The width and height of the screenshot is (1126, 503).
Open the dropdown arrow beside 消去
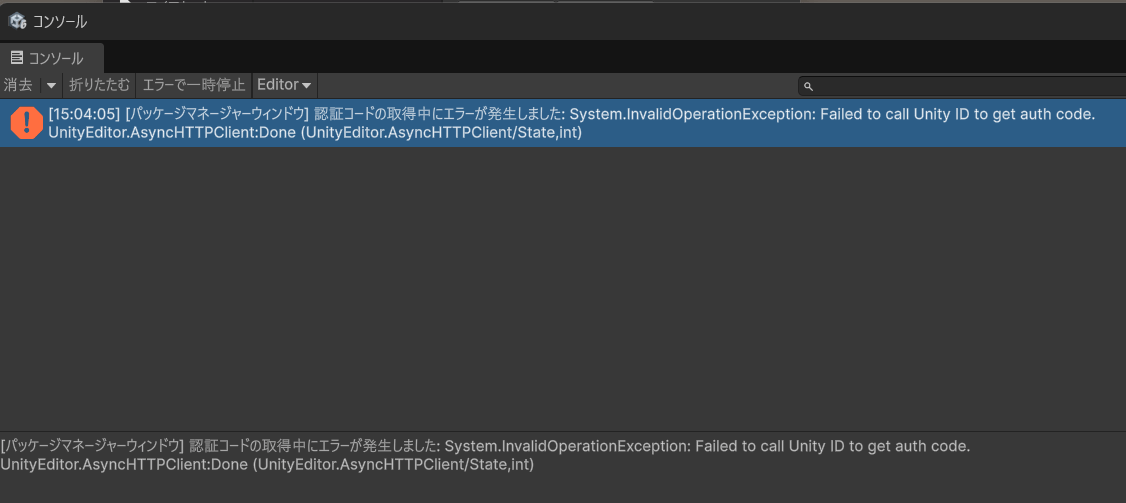click(51, 85)
